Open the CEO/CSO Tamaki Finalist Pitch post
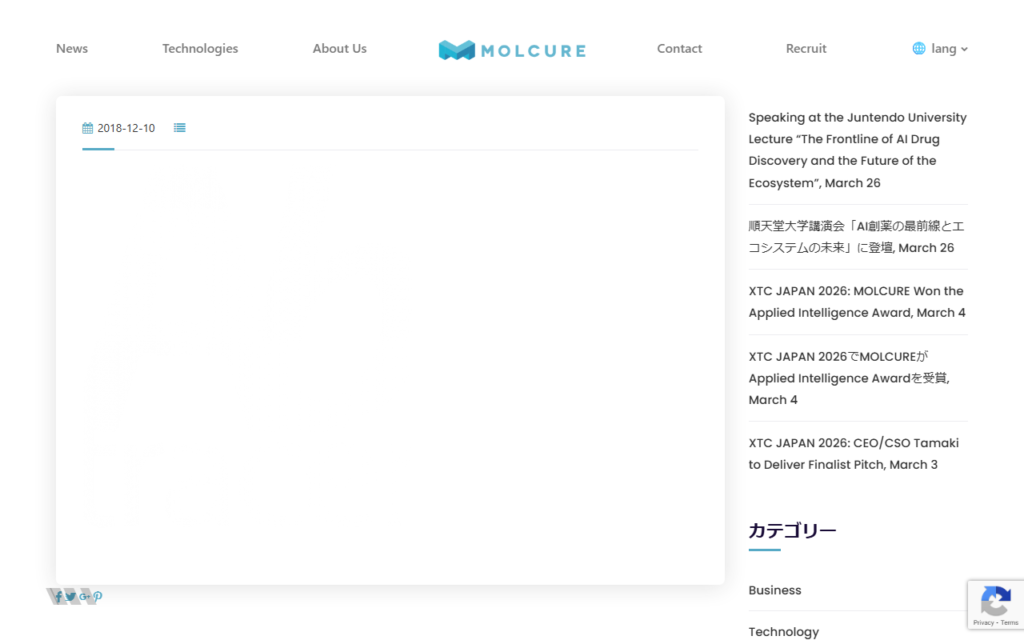This screenshot has height=640, width=1024. click(x=853, y=453)
